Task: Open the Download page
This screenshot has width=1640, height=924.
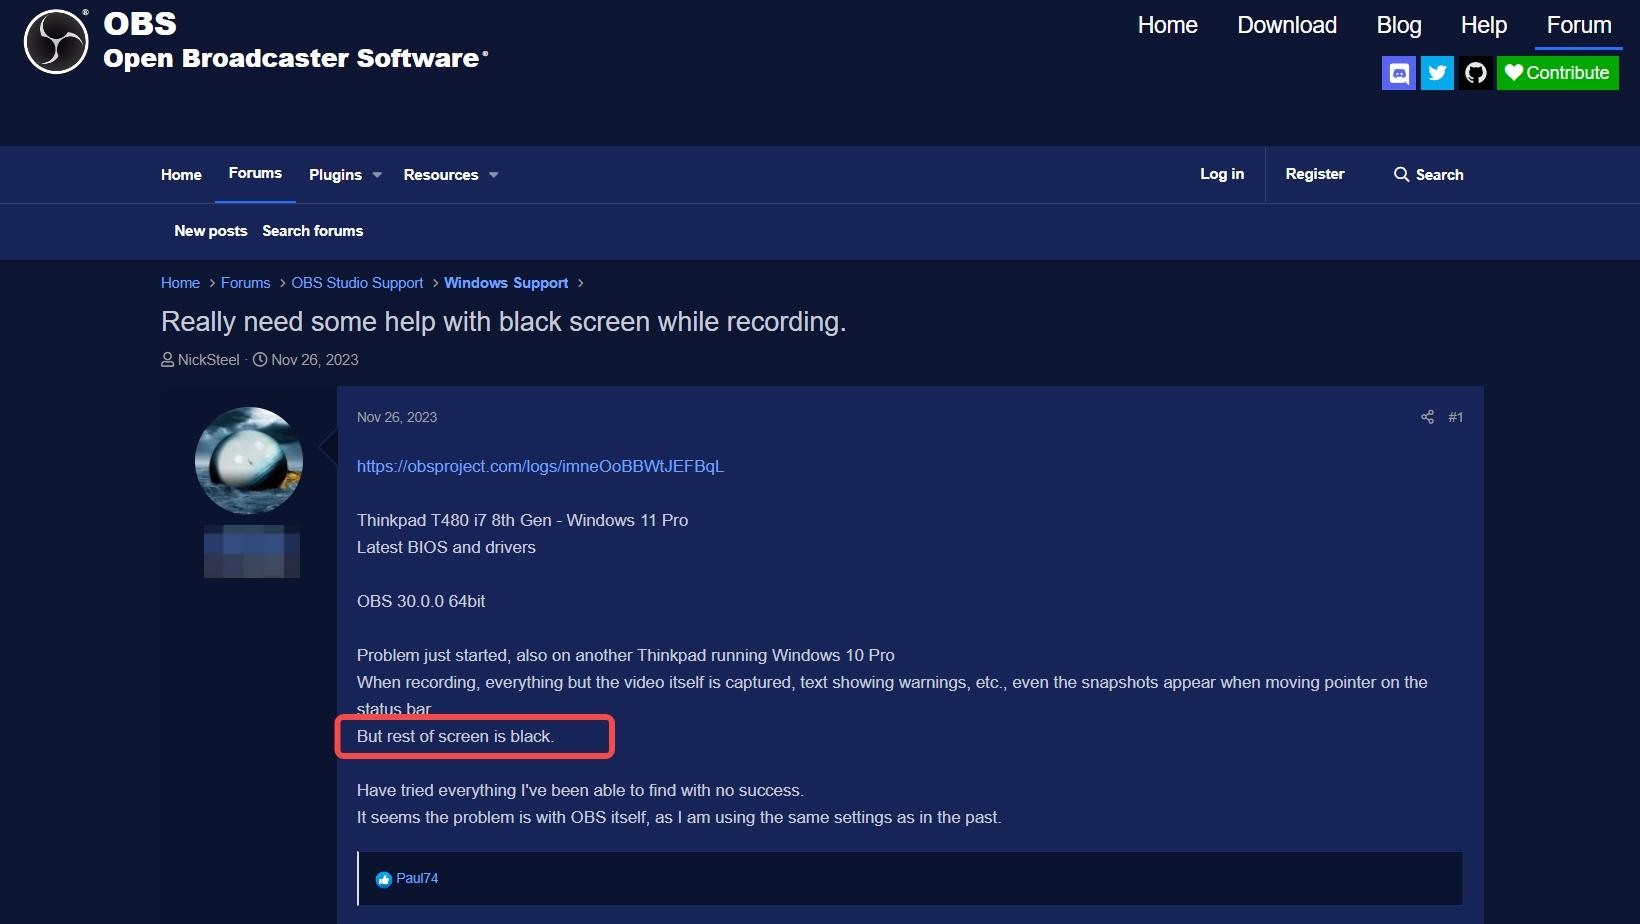Action: coord(1287,25)
